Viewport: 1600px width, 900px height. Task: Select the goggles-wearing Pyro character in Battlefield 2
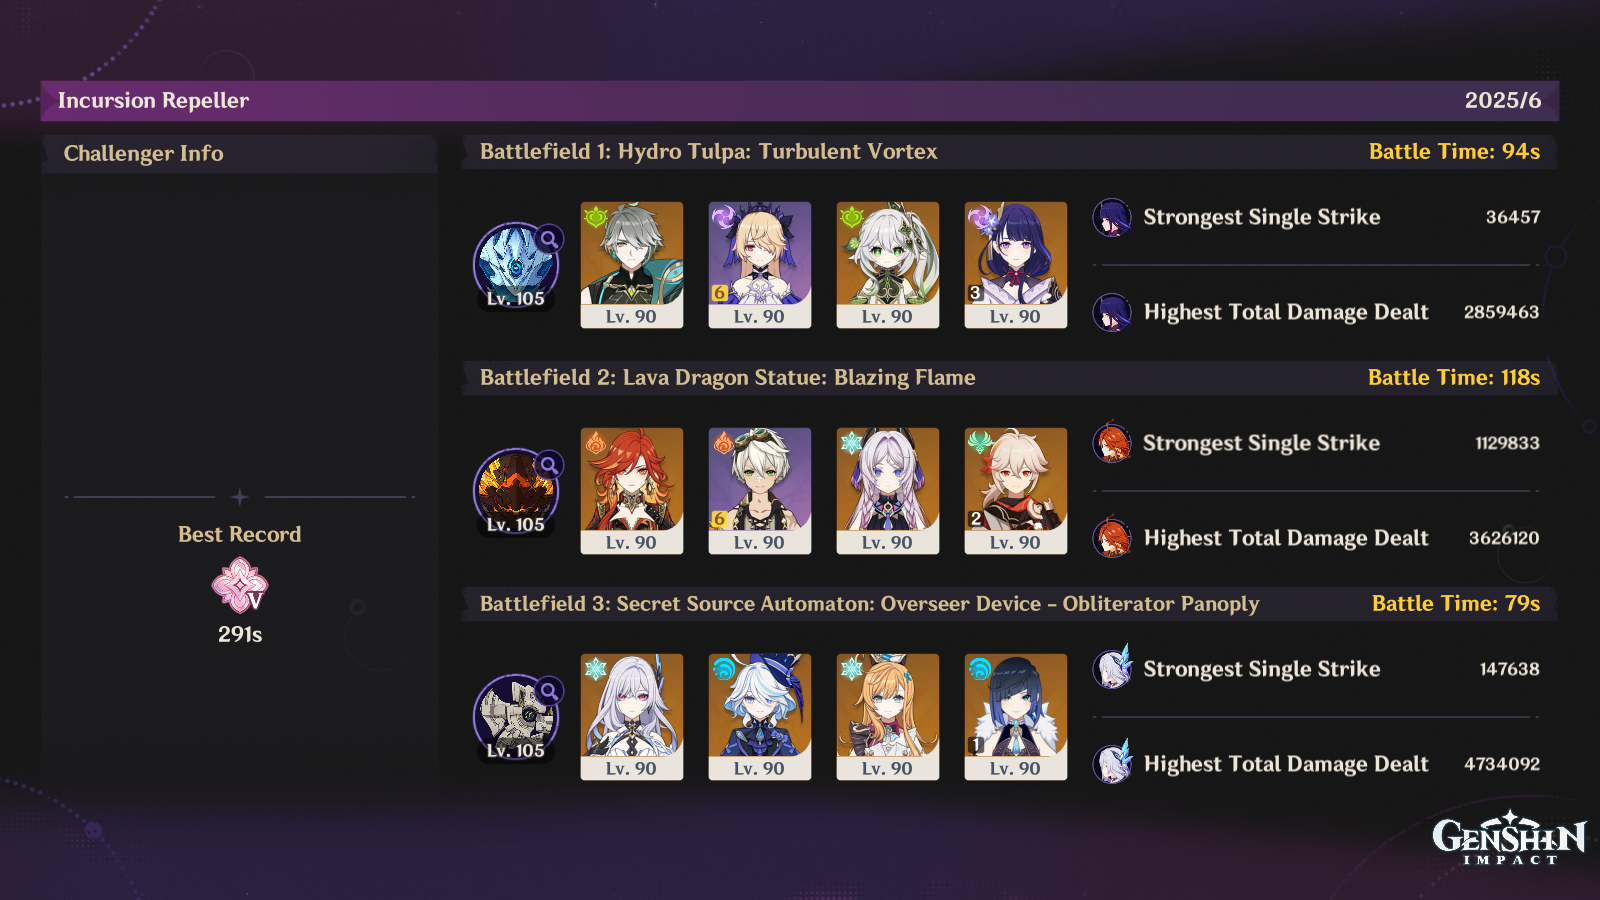point(760,491)
